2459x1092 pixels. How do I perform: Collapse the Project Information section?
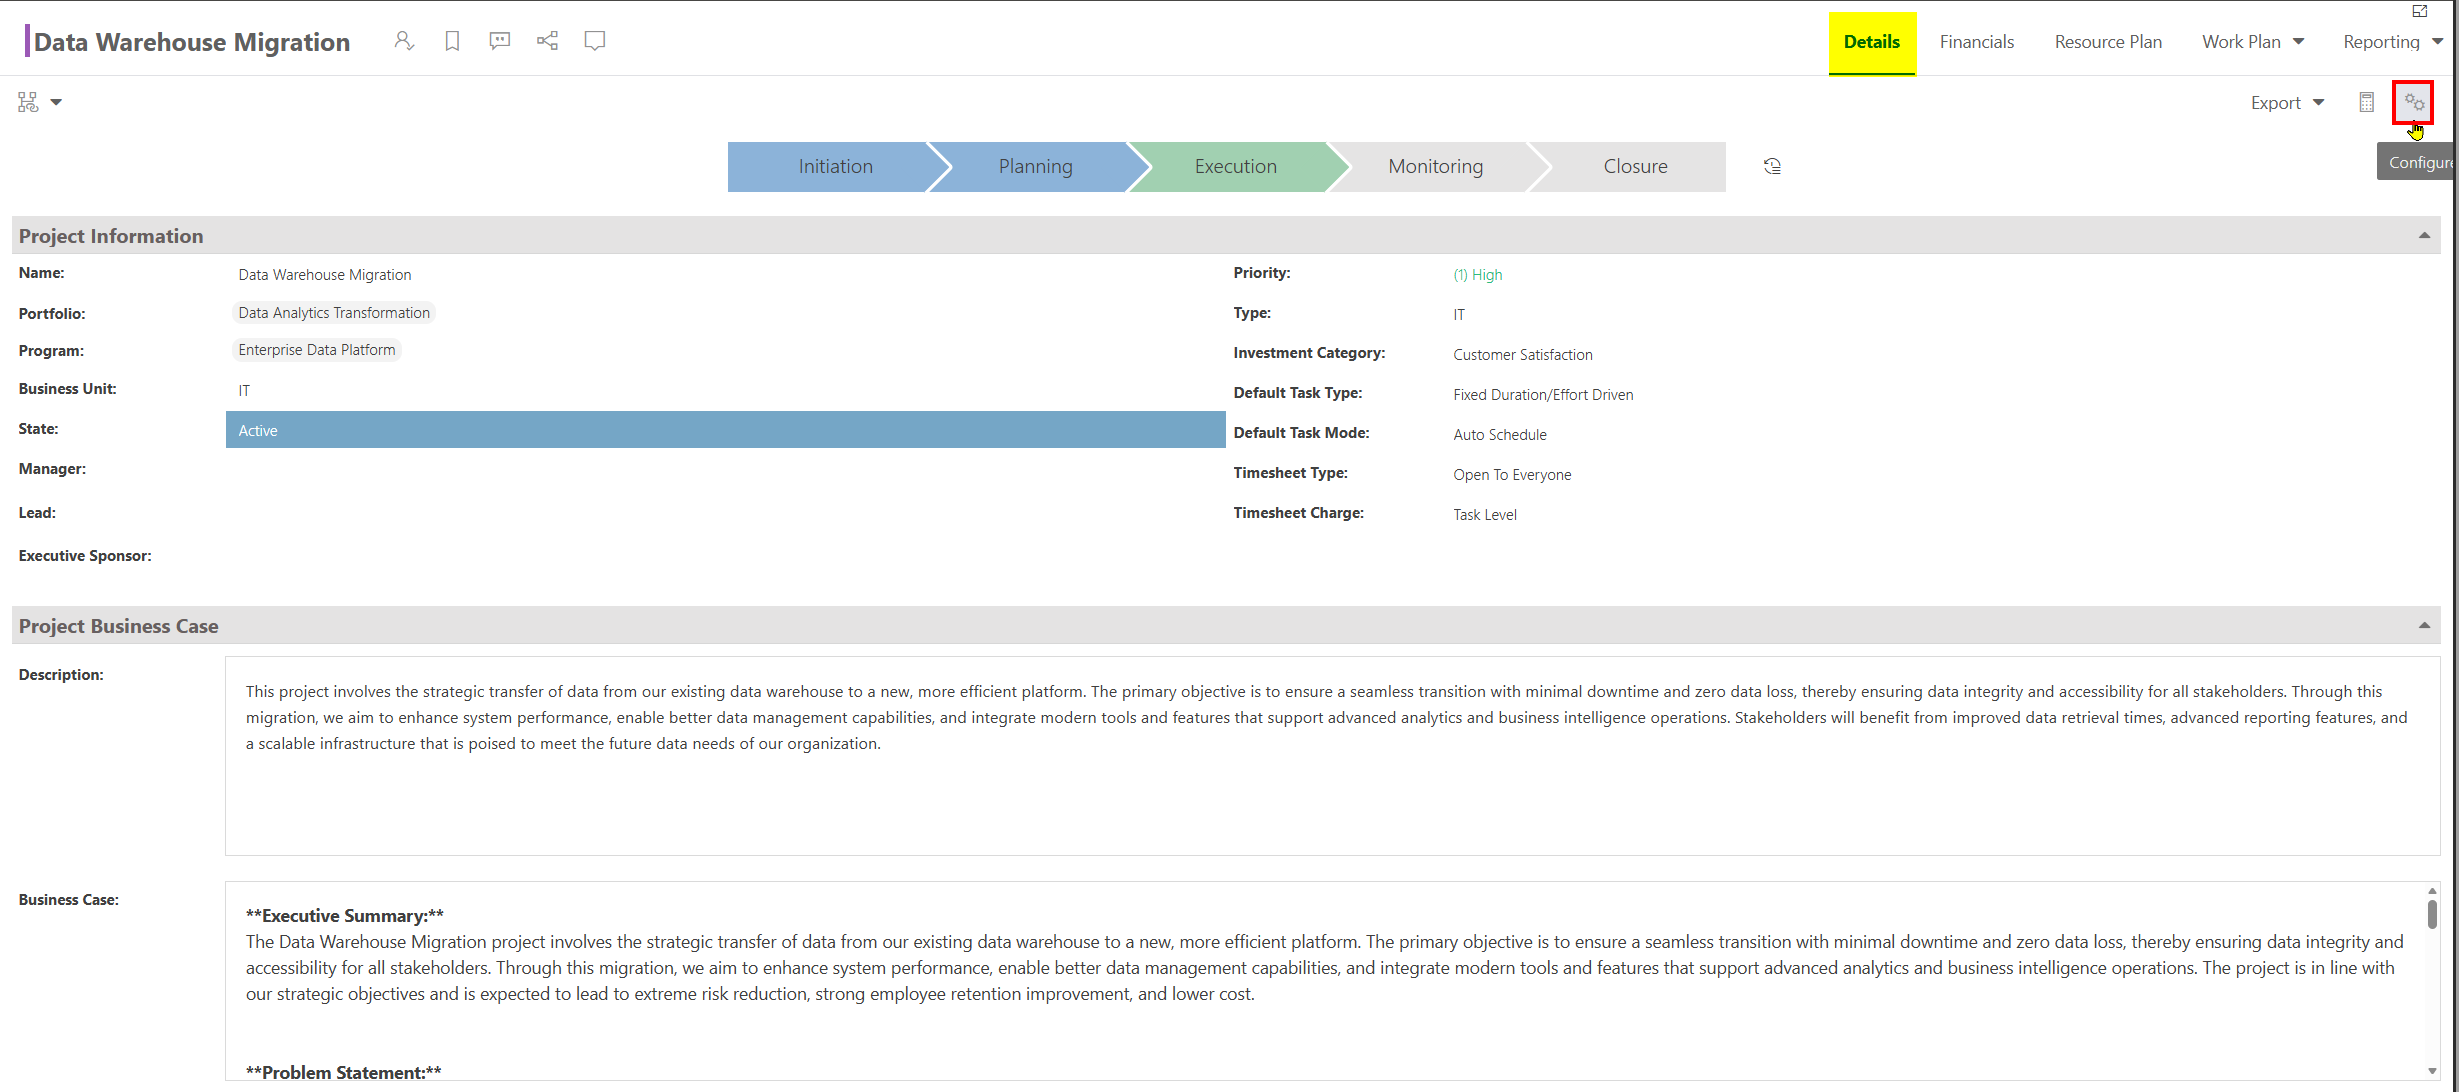click(x=2424, y=235)
